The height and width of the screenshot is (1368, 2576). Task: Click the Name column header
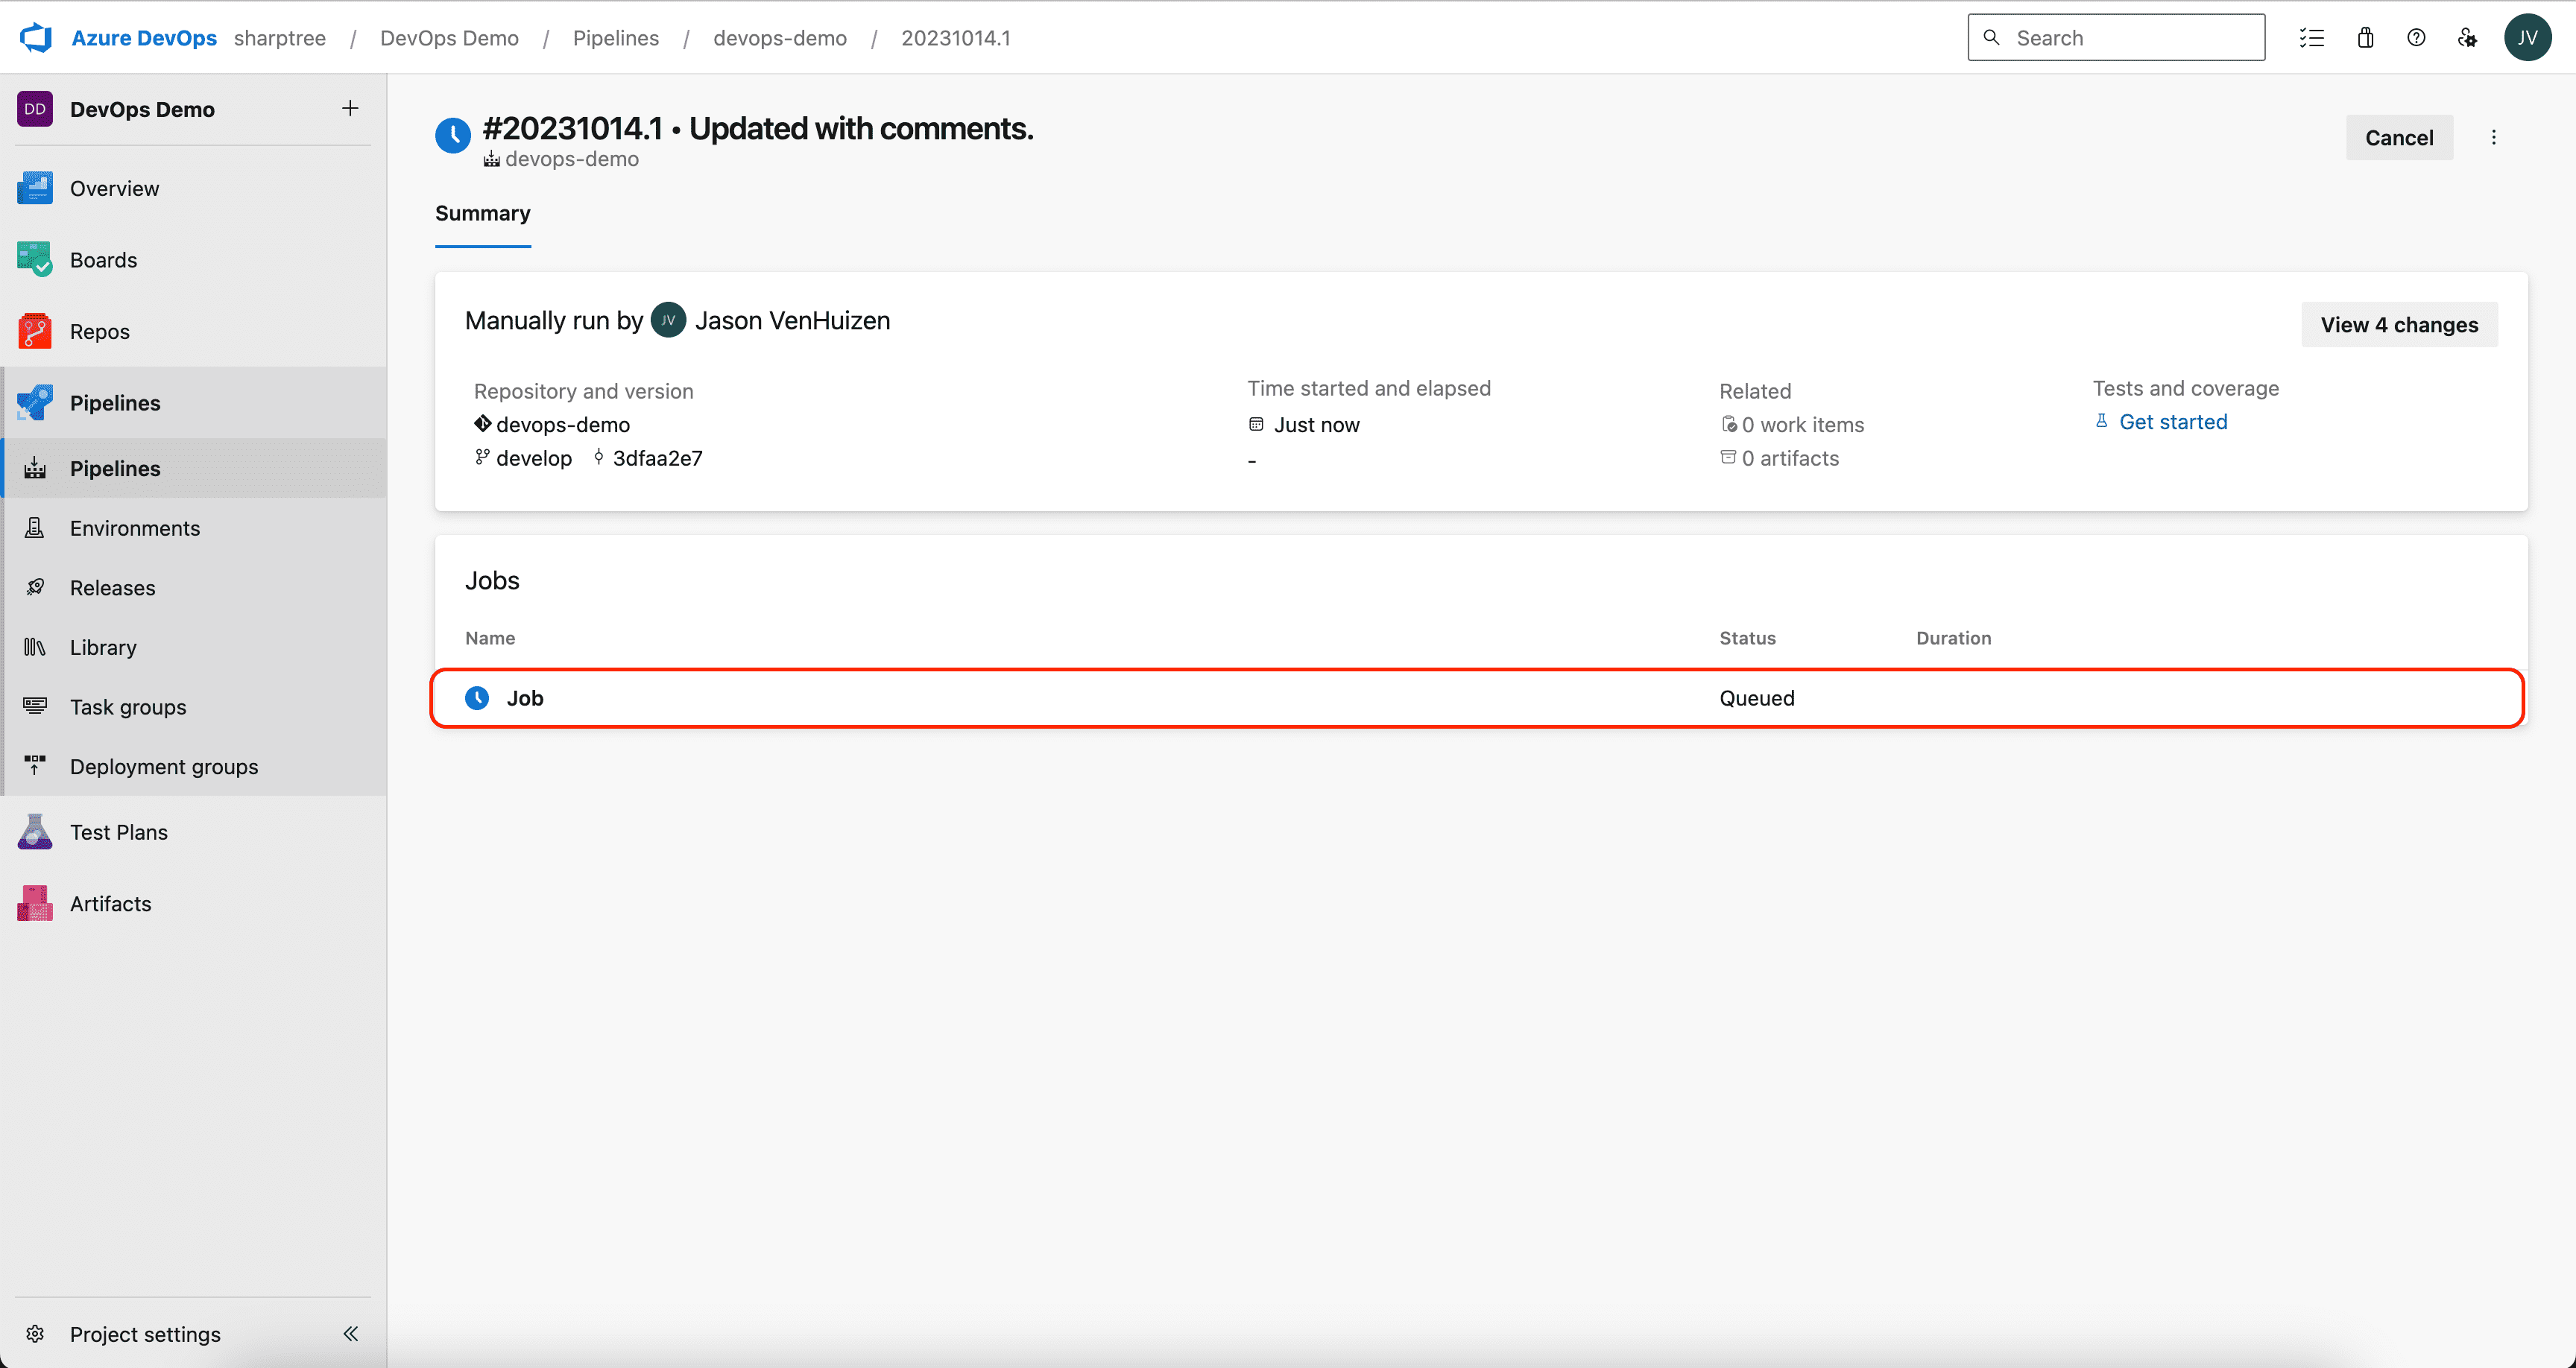[490, 638]
